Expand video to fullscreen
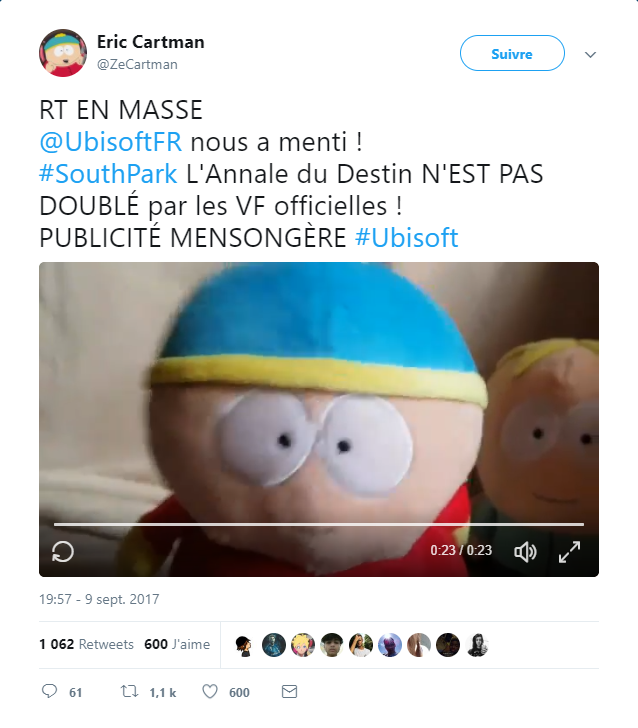Screen dimensions: 638x728 [570, 552]
